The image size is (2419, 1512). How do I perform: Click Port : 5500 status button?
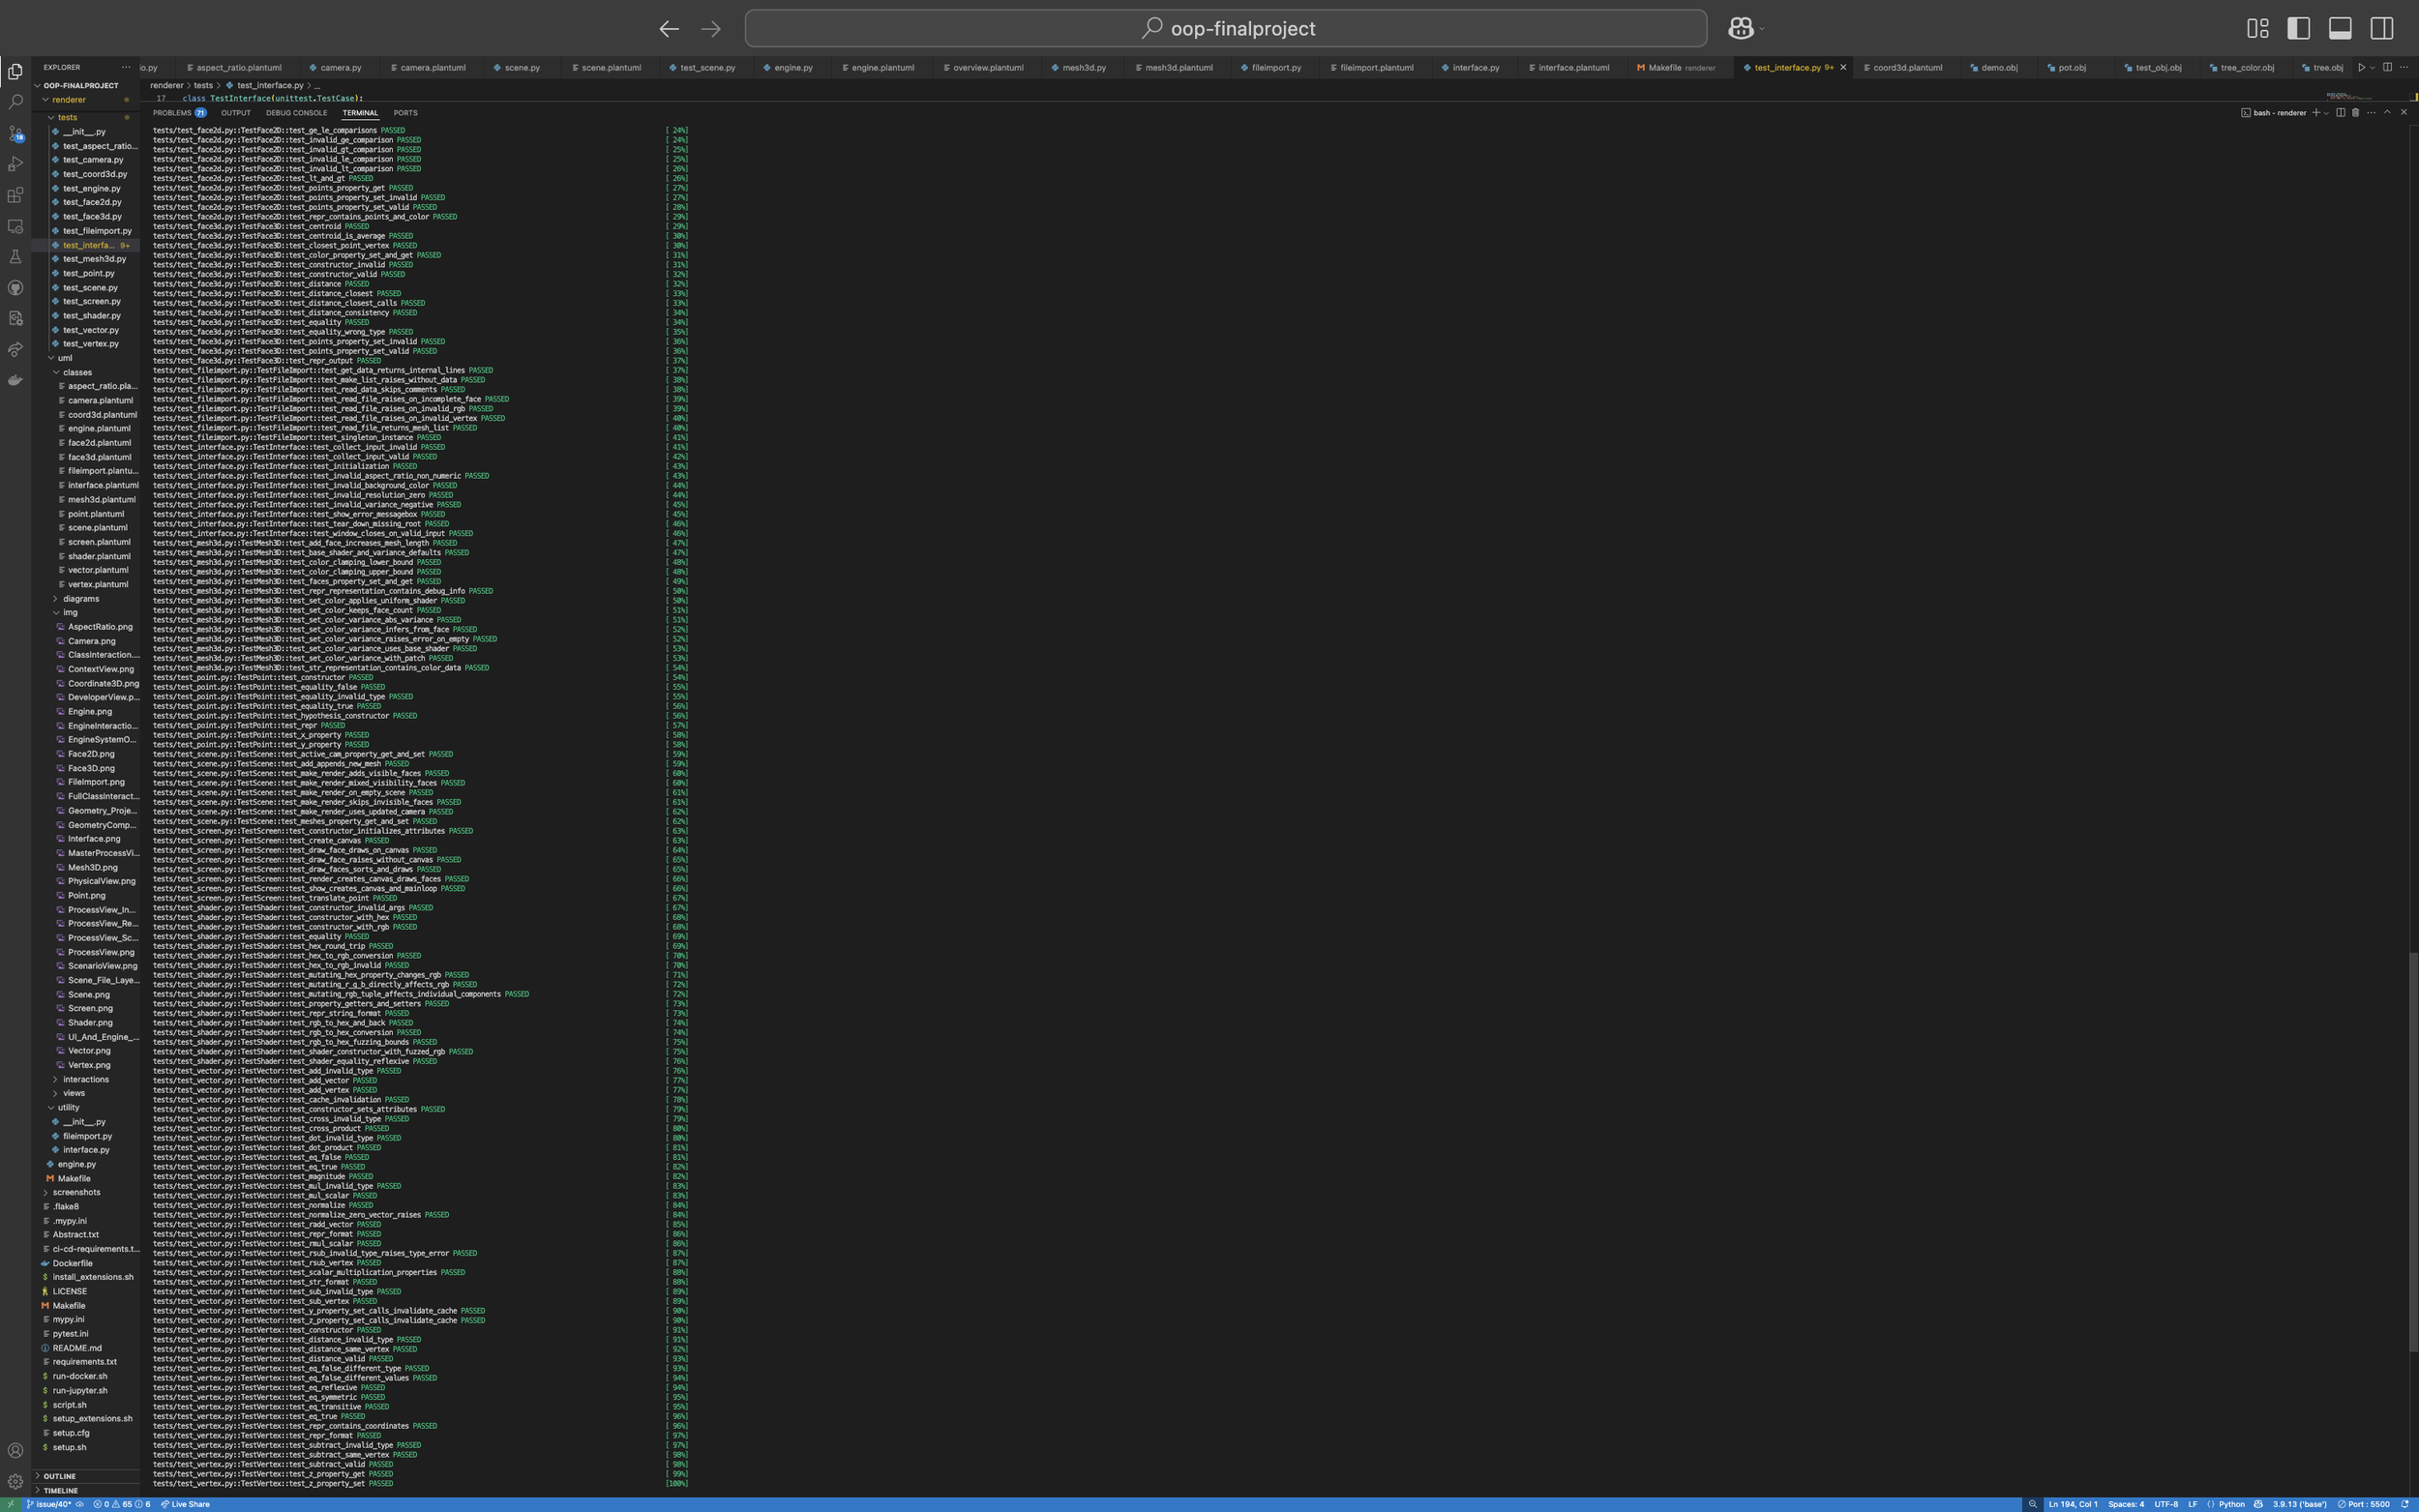click(2363, 1504)
